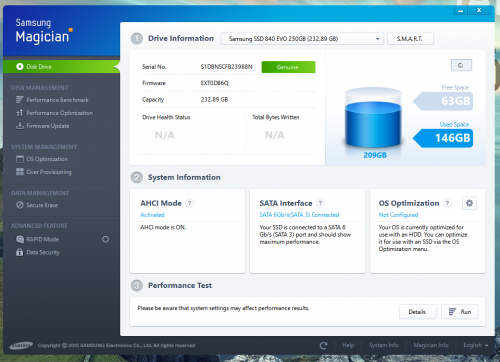
Task: Click the Secure Erase prohibition icon
Action: point(20,205)
